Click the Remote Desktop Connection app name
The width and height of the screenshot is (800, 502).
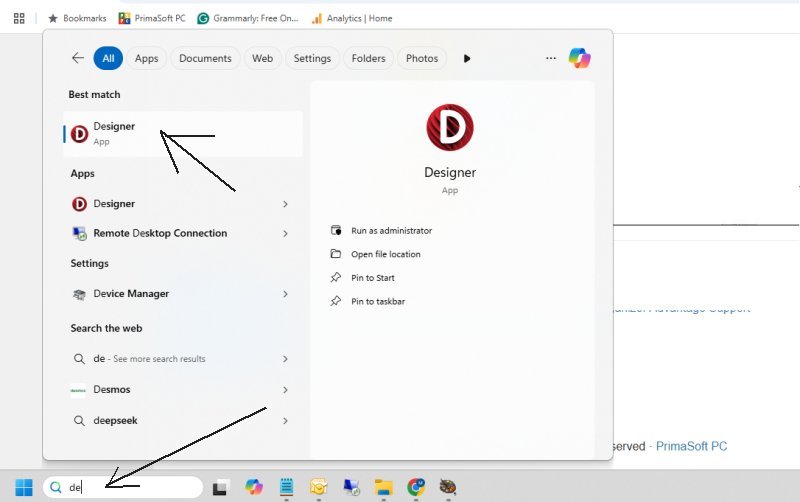tap(160, 233)
